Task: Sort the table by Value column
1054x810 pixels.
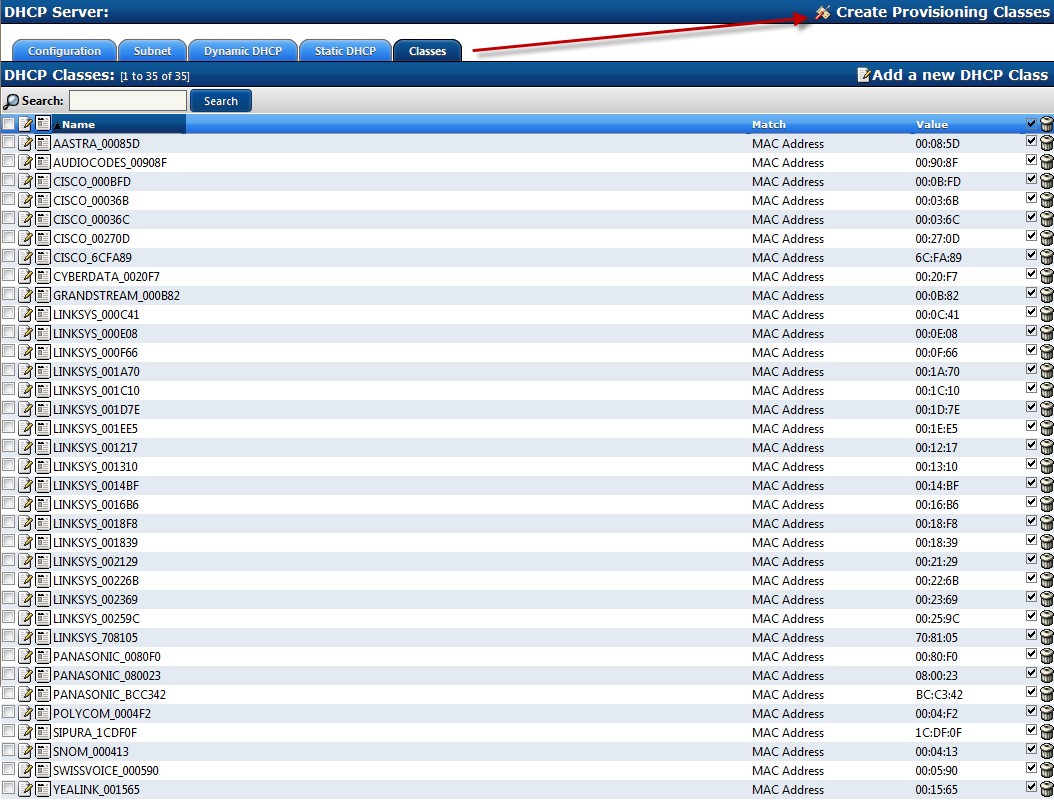Action: pyautogui.click(x=932, y=124)
